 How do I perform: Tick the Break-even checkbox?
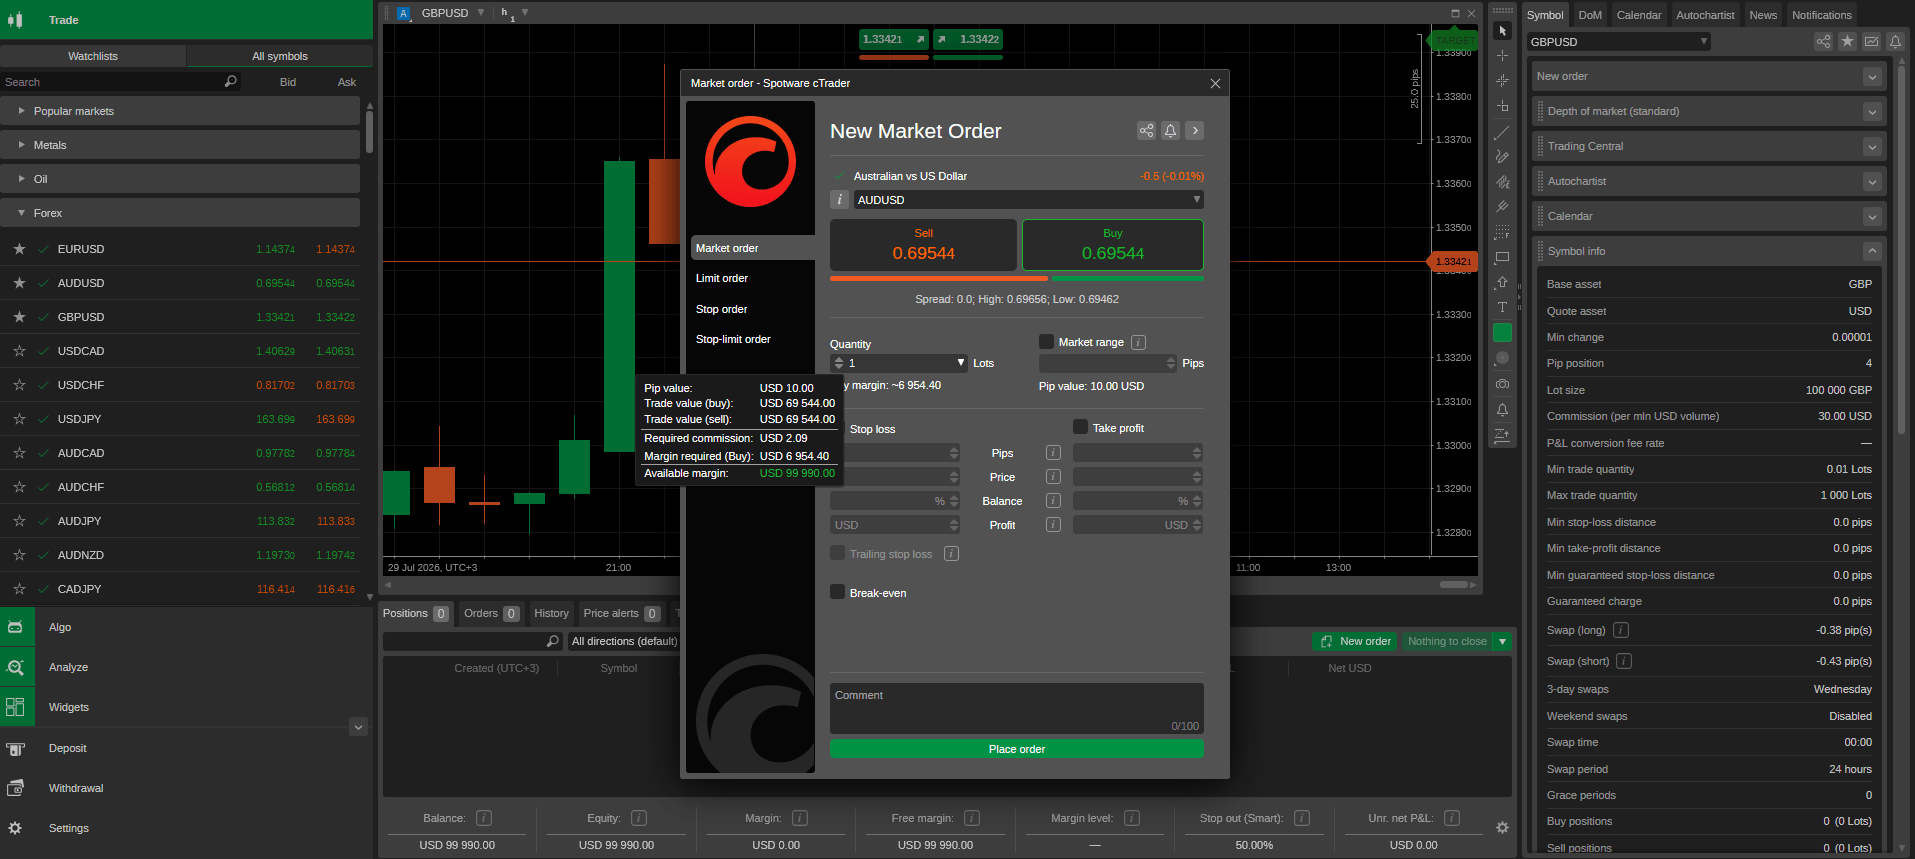tap(838, 592)
